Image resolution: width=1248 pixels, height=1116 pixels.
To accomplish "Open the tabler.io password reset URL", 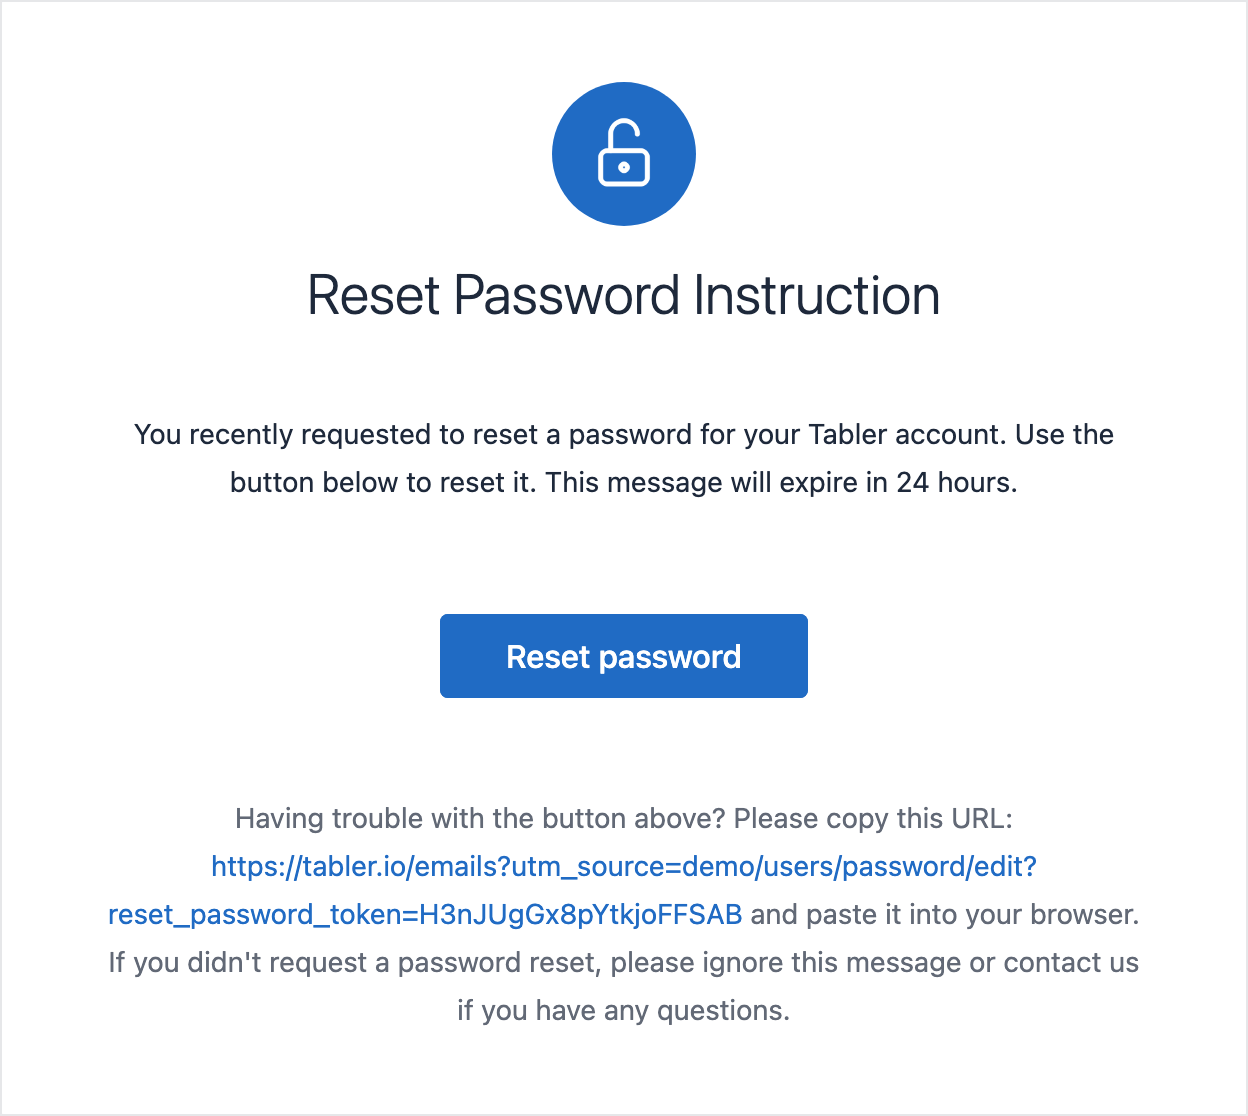I will tap(624, 867).
